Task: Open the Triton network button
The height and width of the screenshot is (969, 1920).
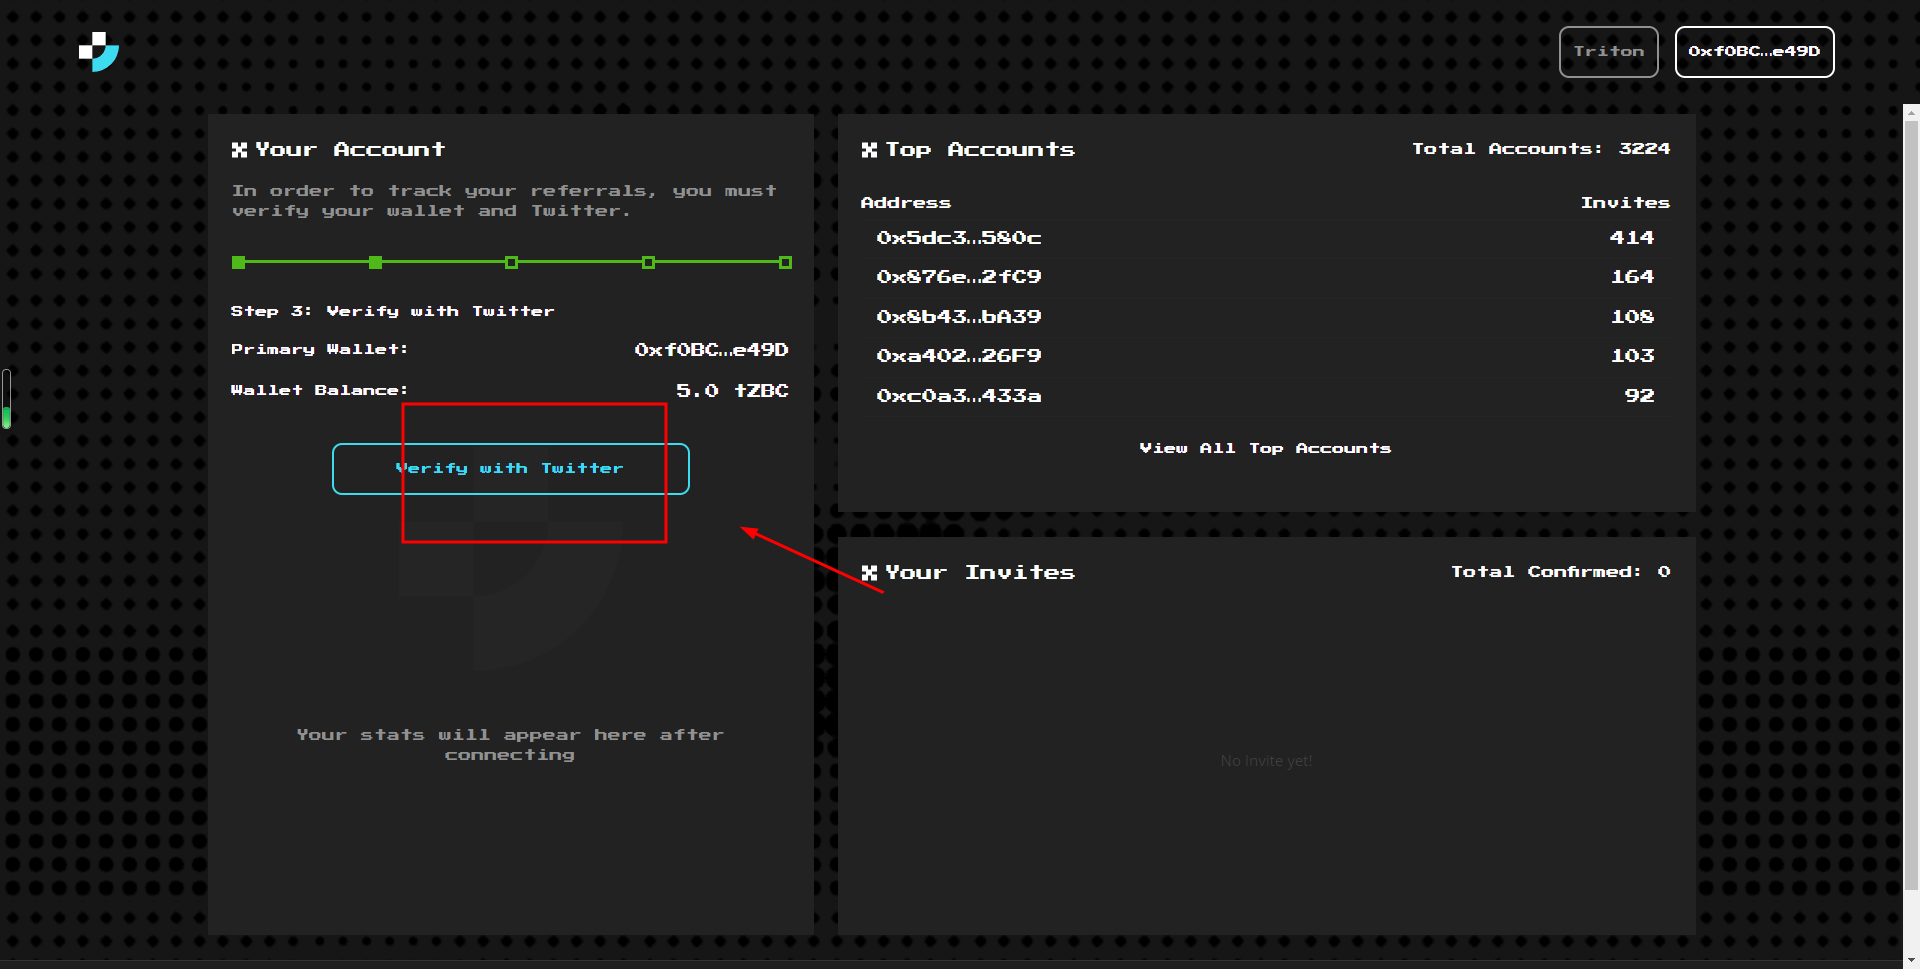Action: [1608, 51]
